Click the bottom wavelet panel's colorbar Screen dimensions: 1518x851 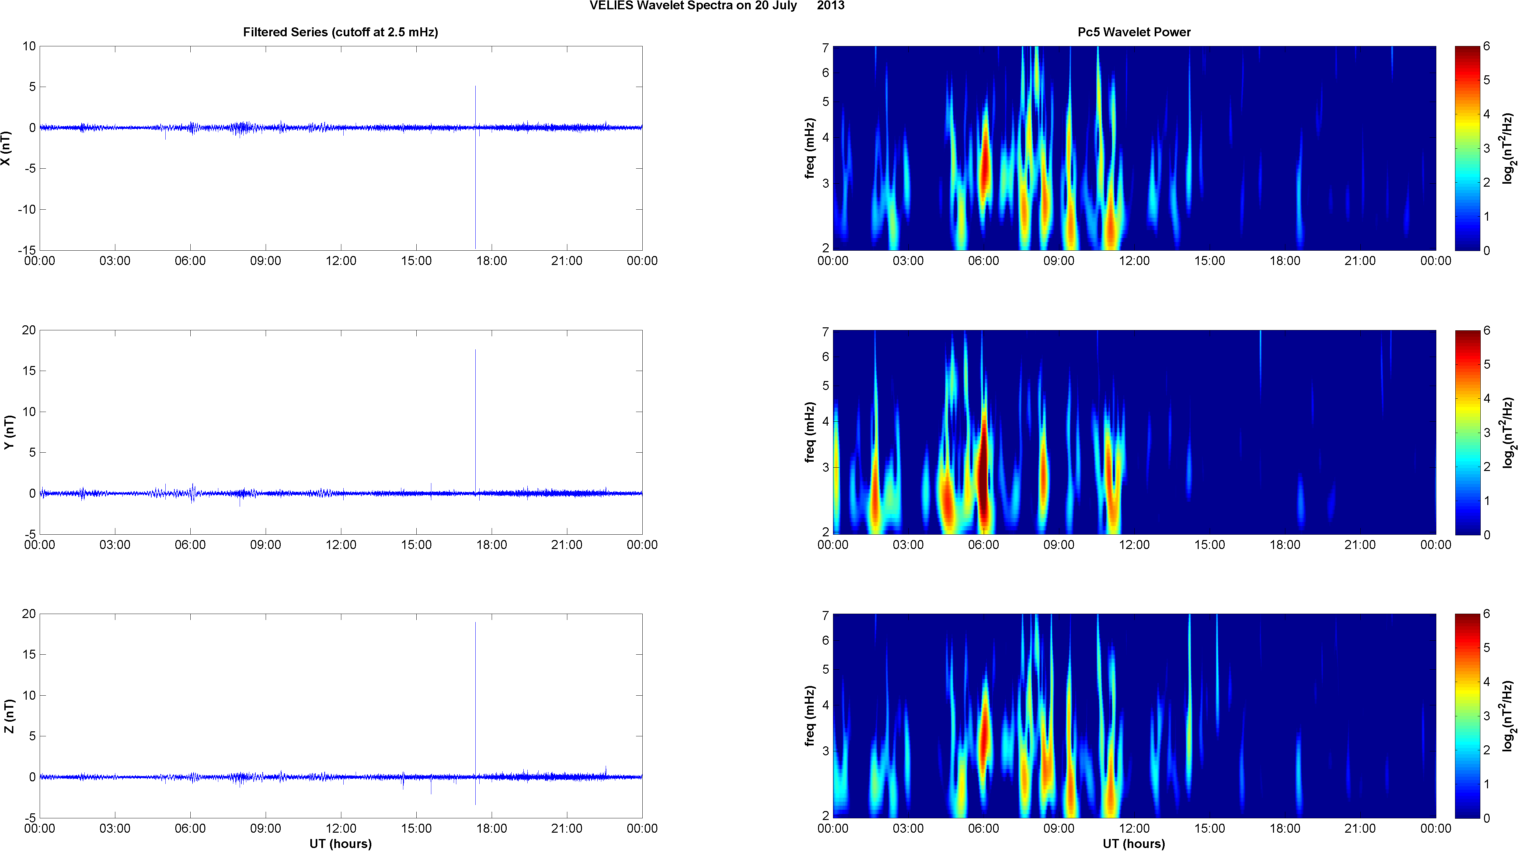1467,716
